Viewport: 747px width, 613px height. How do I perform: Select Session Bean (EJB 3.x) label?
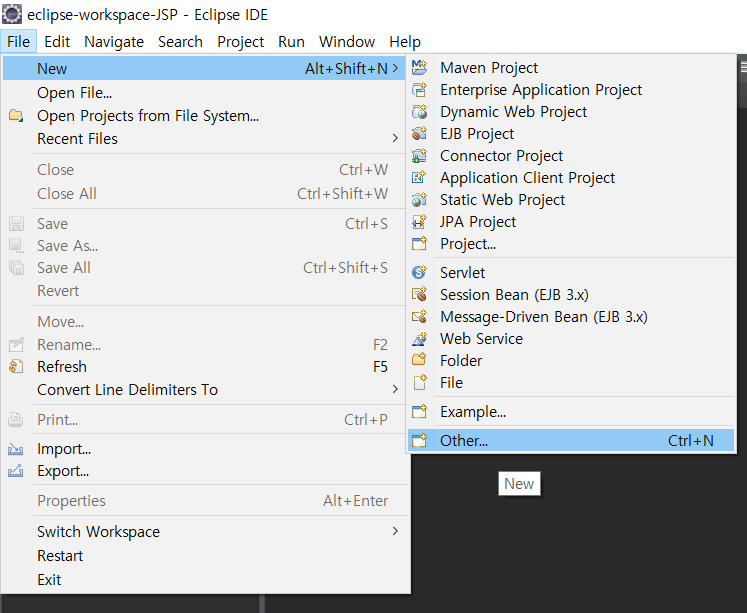[x=514, y=295]
